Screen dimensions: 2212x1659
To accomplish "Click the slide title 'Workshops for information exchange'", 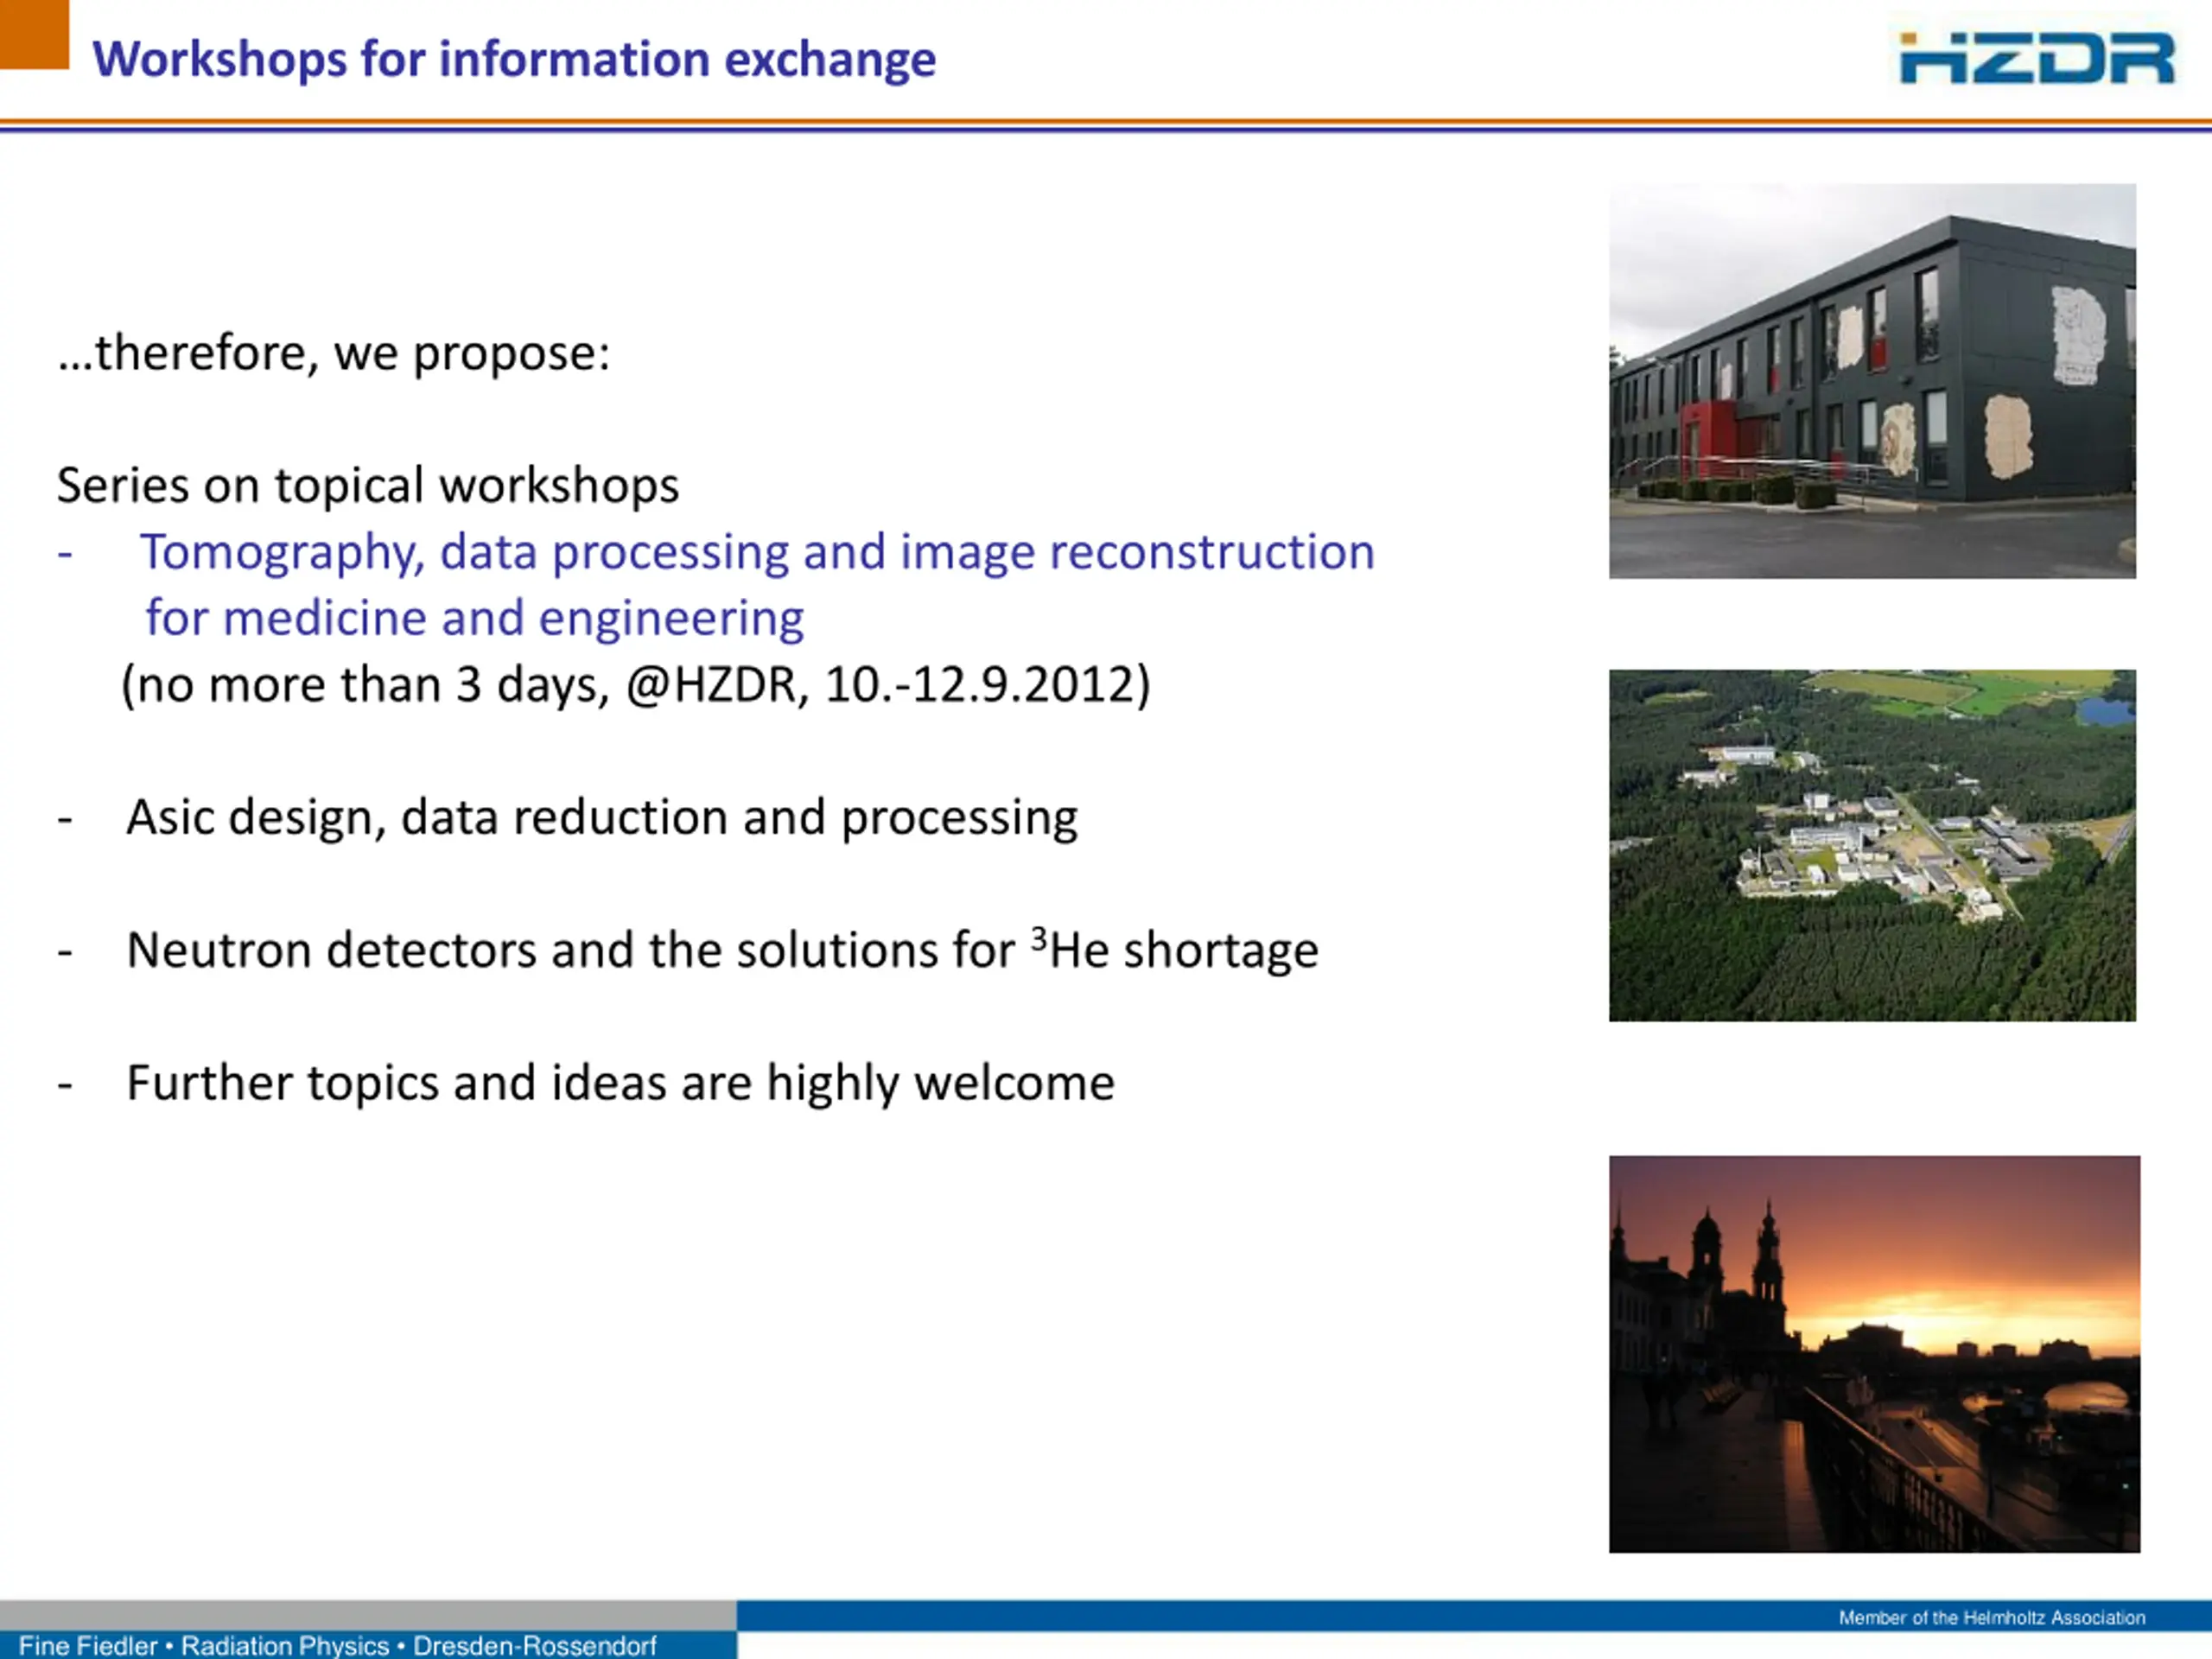I will coord(514,60).
